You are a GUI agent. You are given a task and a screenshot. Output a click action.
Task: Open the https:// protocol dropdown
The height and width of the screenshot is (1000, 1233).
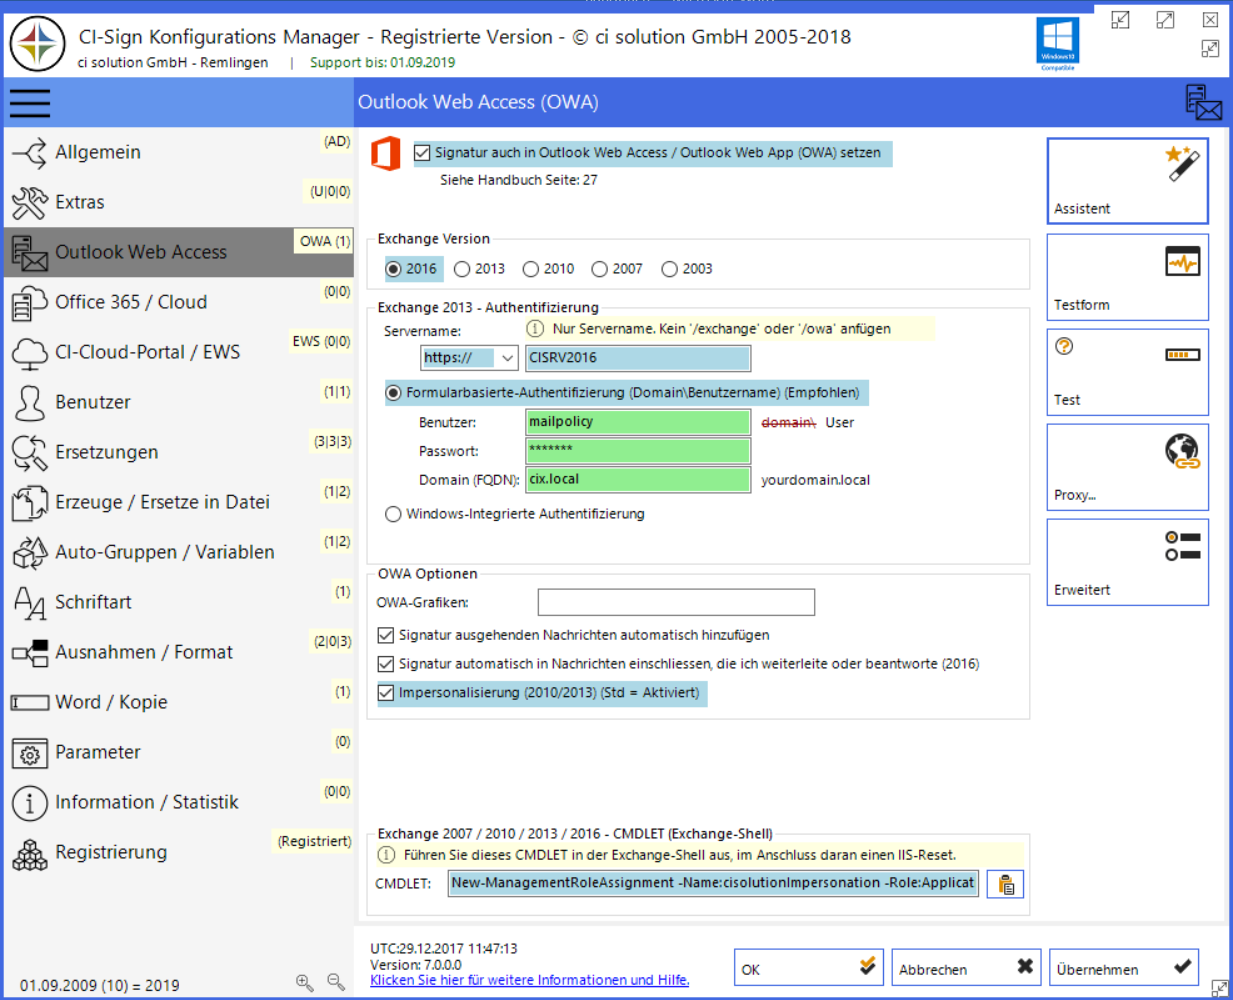point(507,358)
